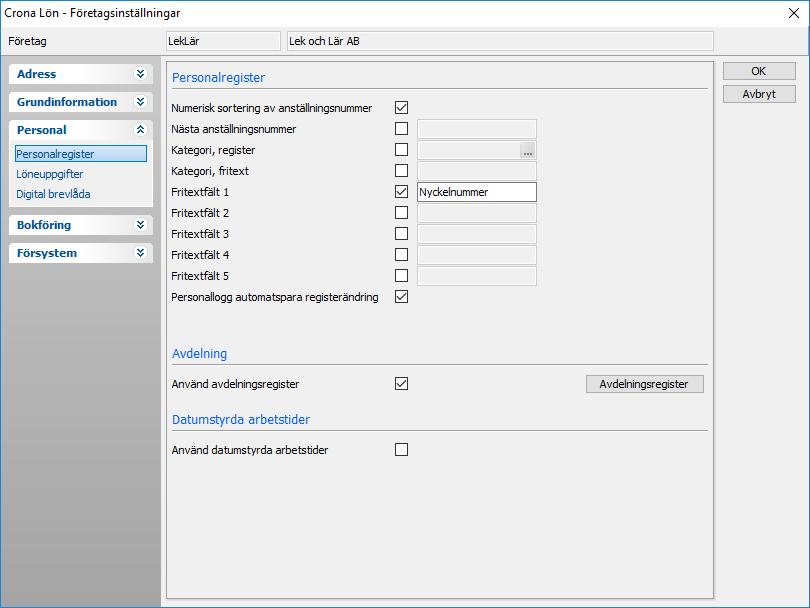Screen dimensions: 810x608
Task: Open Digital brevlåda settings
Action: tap(53, 194)
